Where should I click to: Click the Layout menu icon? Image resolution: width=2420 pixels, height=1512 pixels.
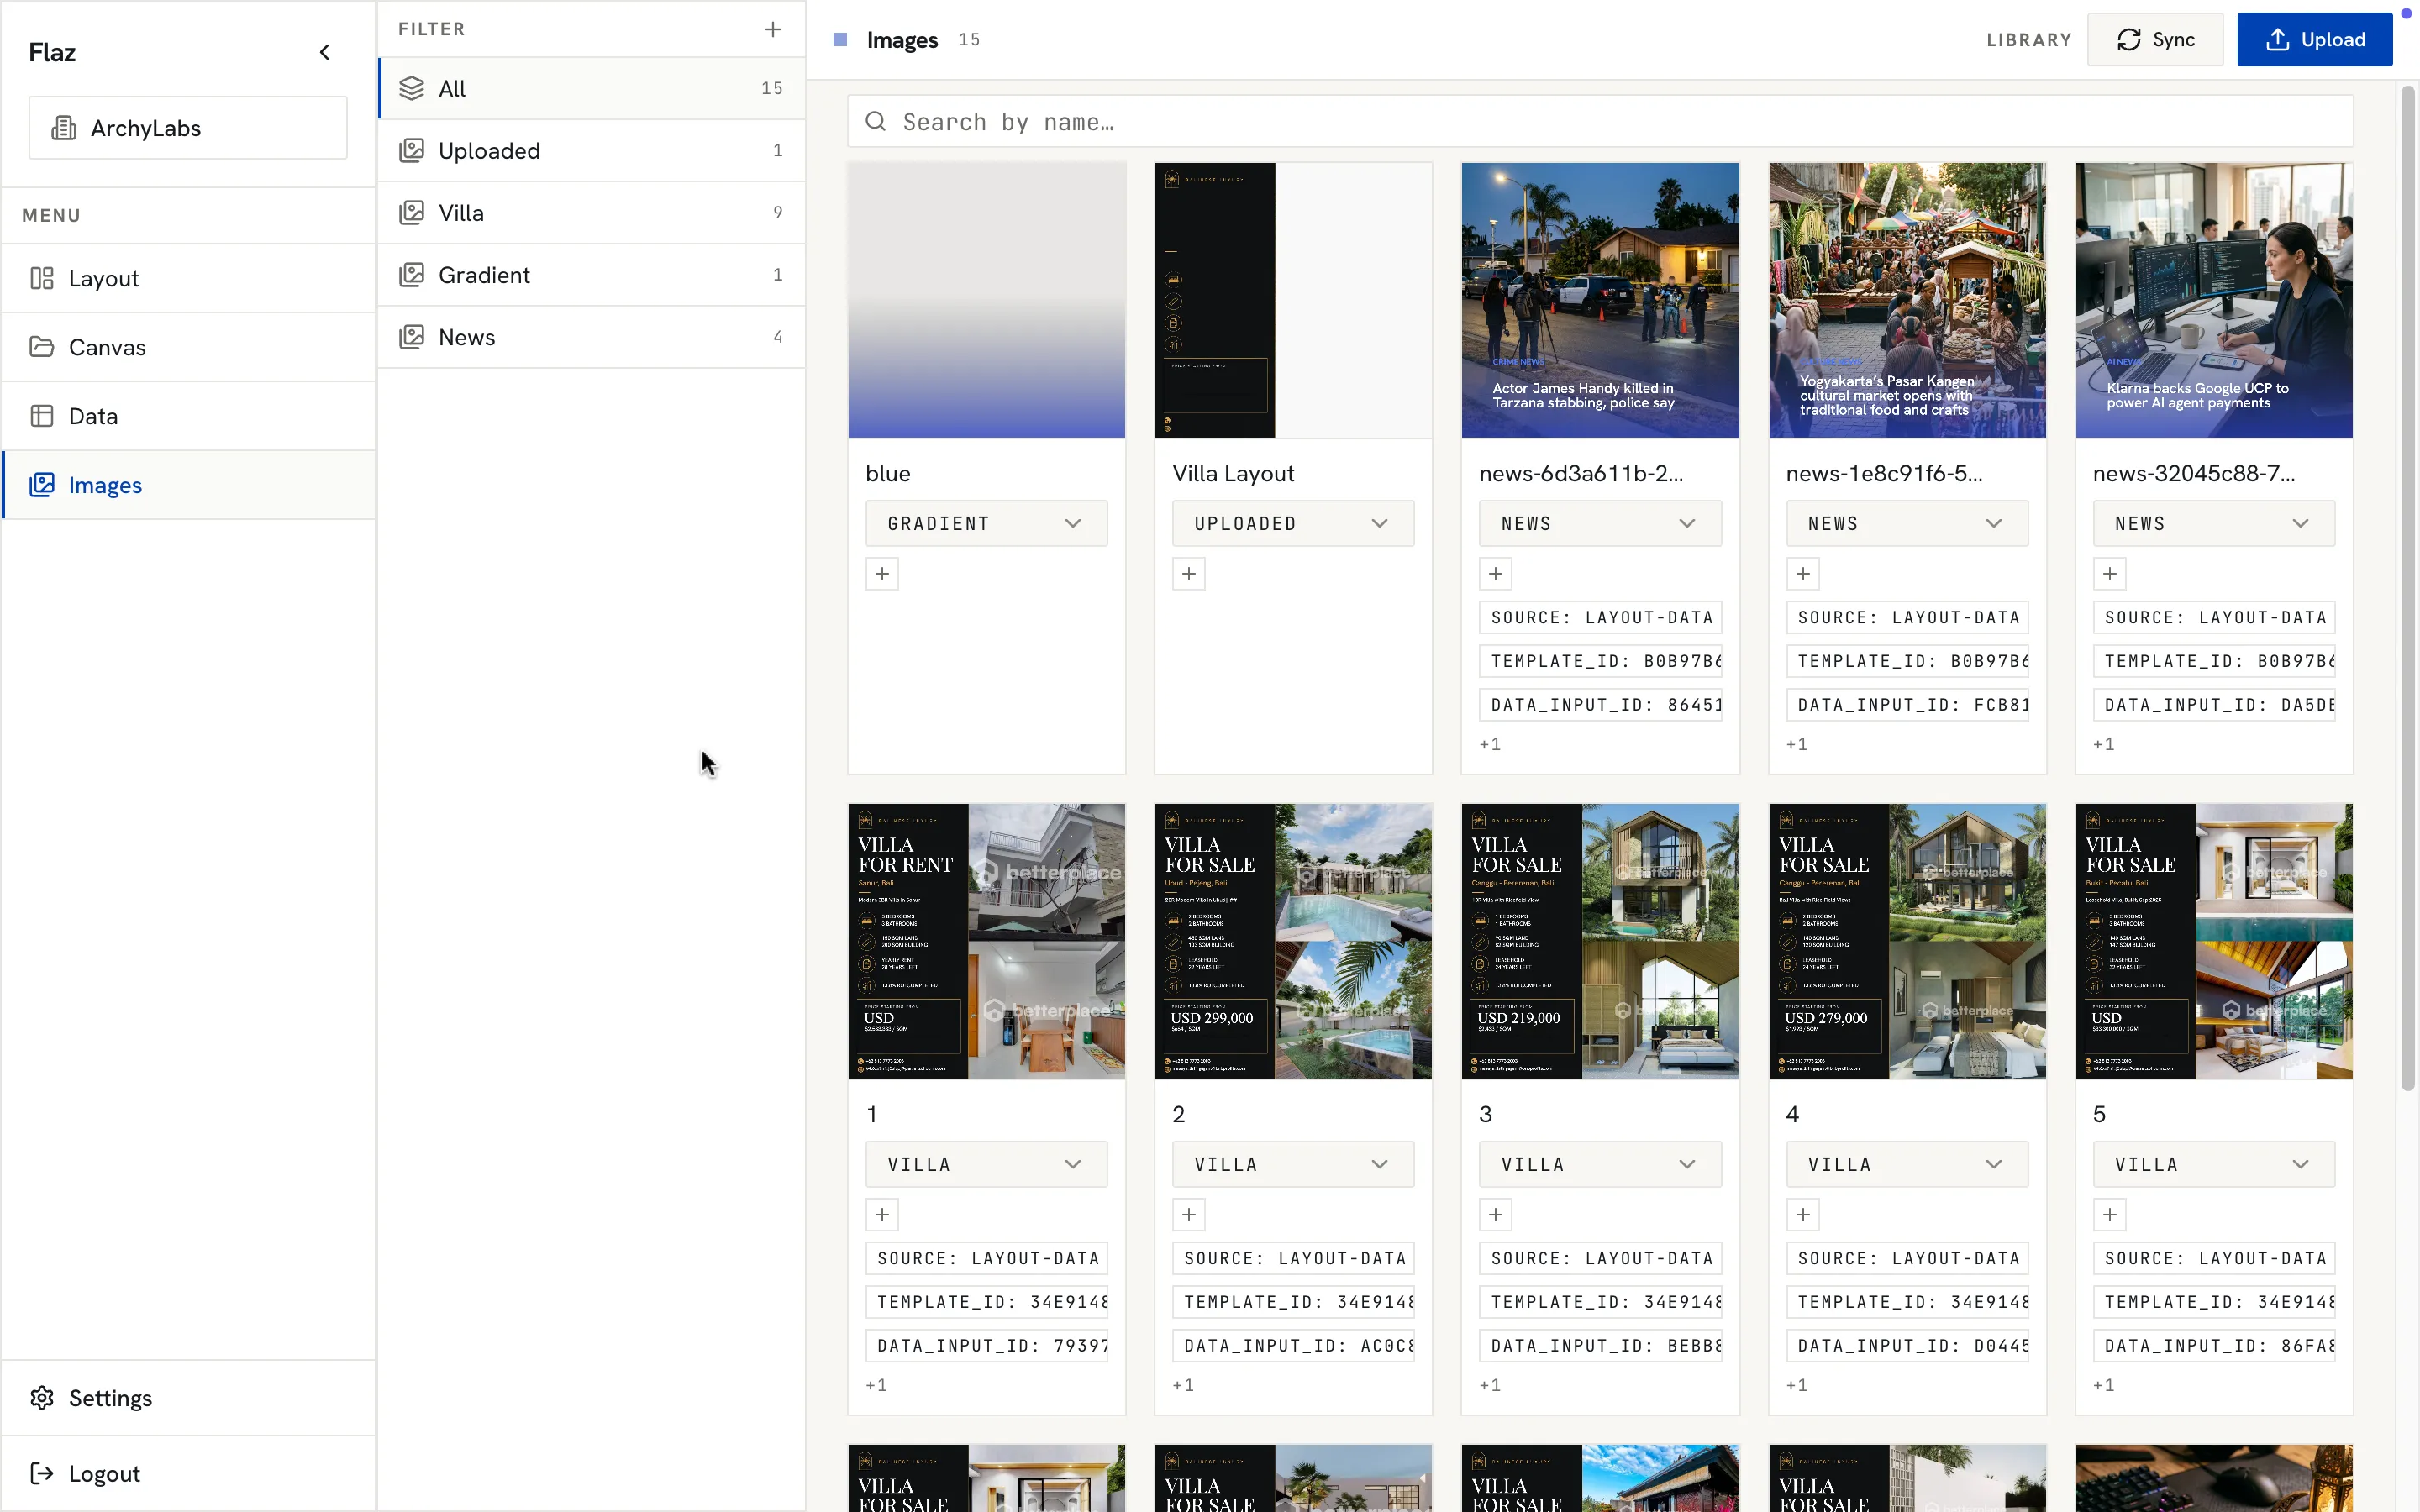42,278
